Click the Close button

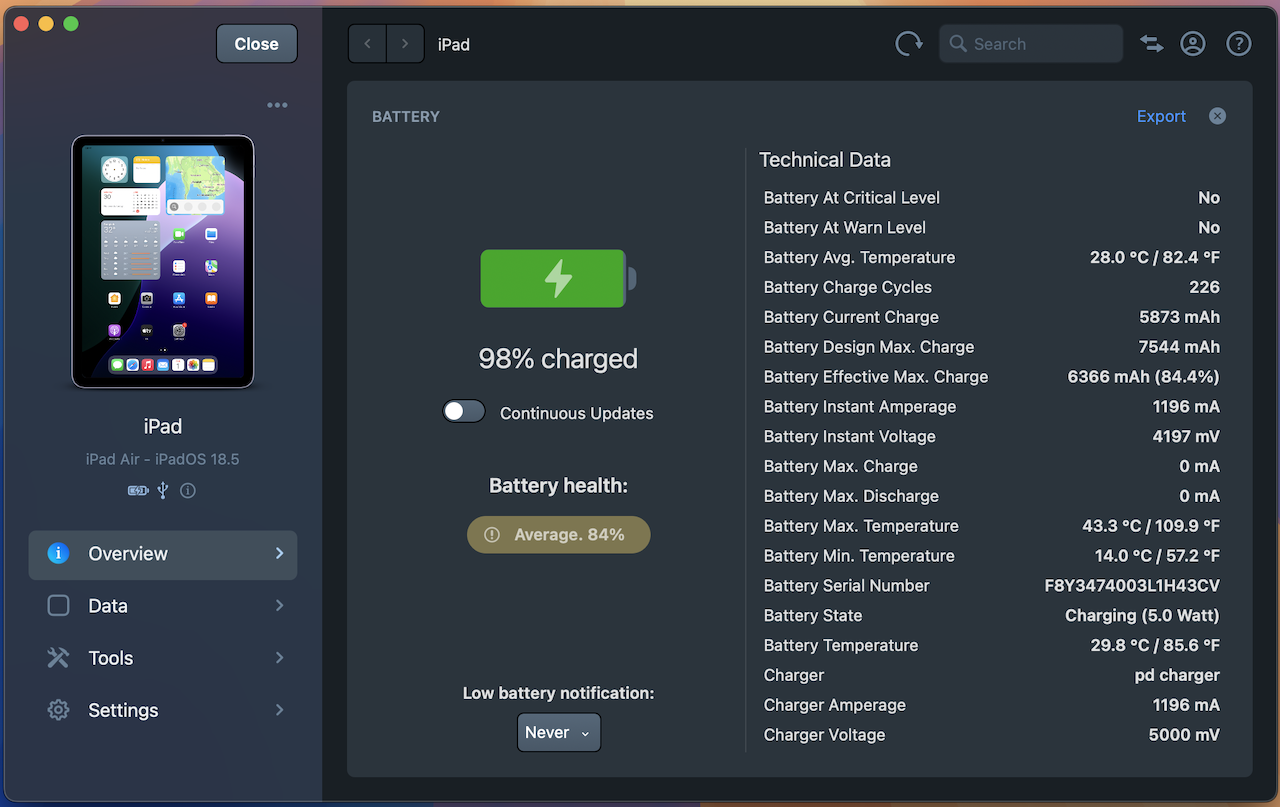[x=257, y=44]
